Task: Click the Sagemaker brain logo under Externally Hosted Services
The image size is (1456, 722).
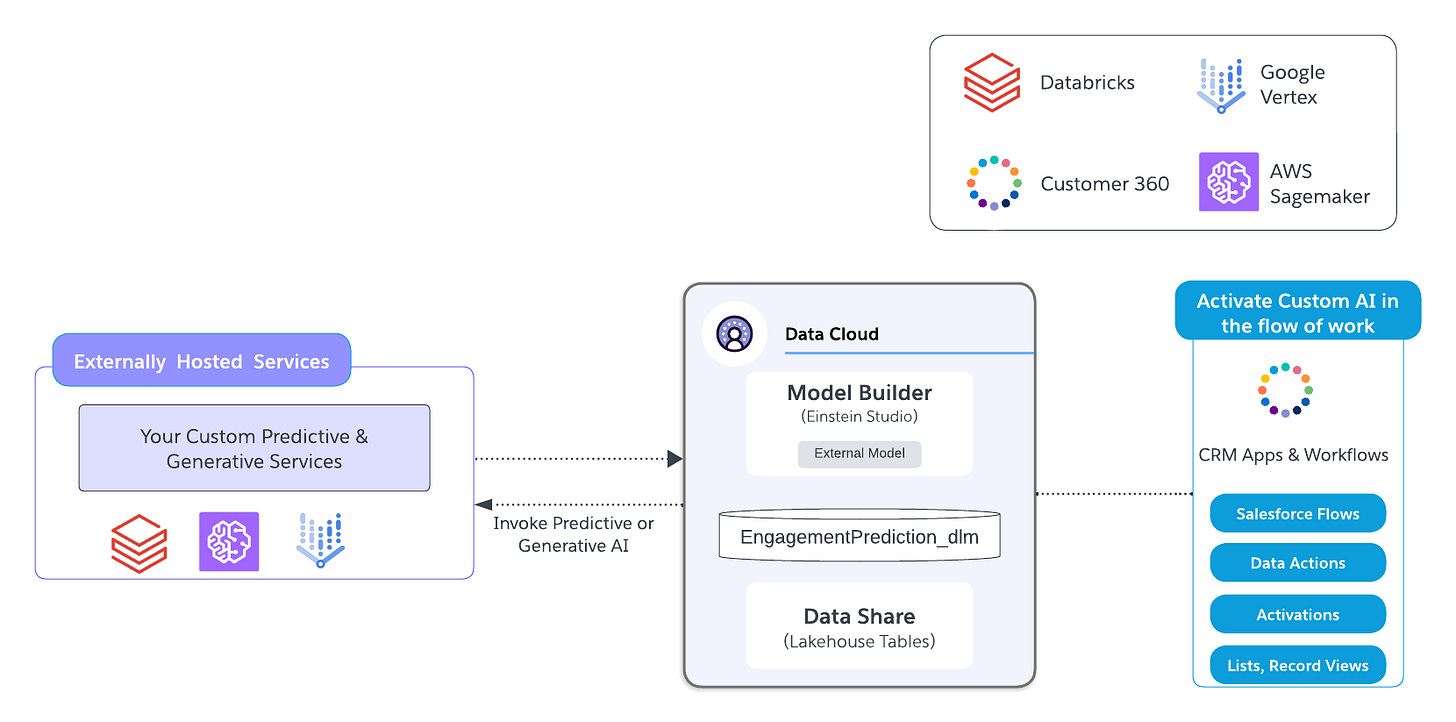Action: tap(229, 542)
